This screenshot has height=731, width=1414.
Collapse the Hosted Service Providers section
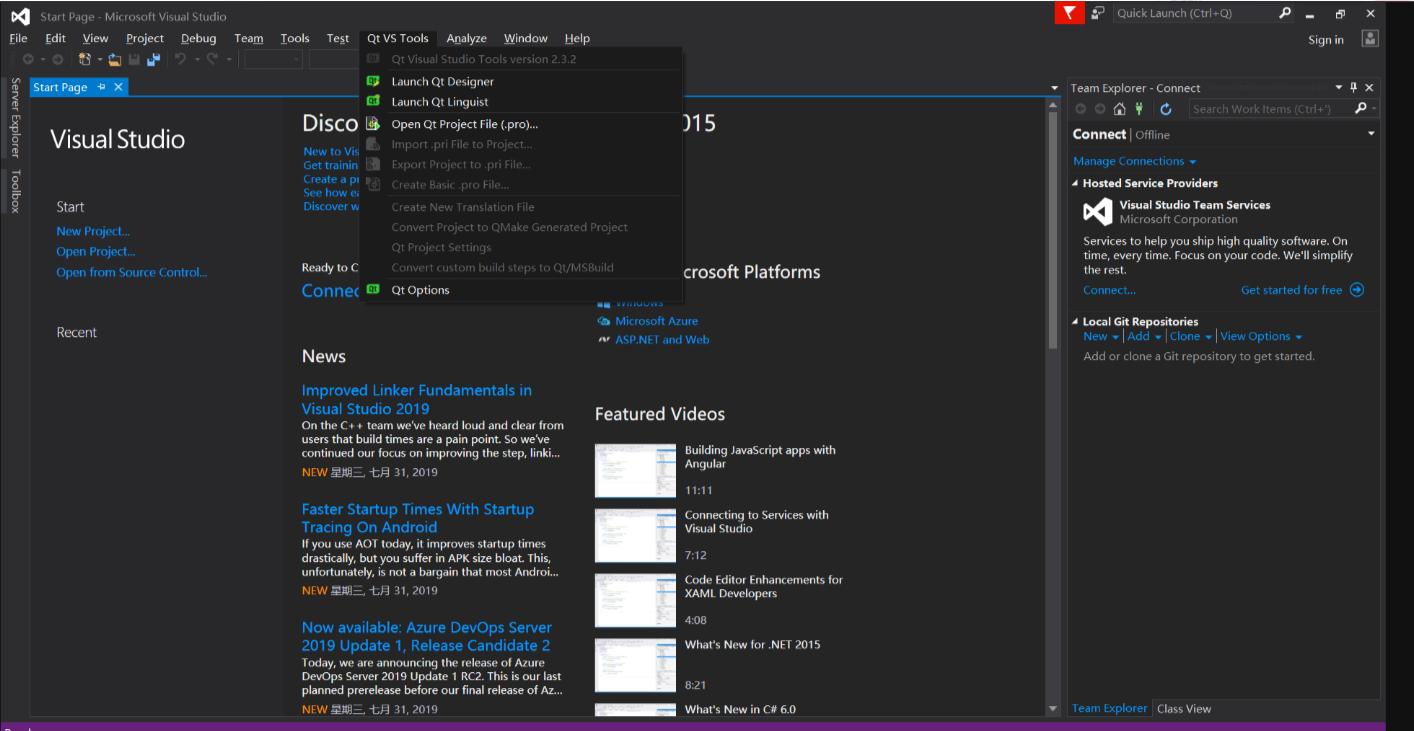1076,183
